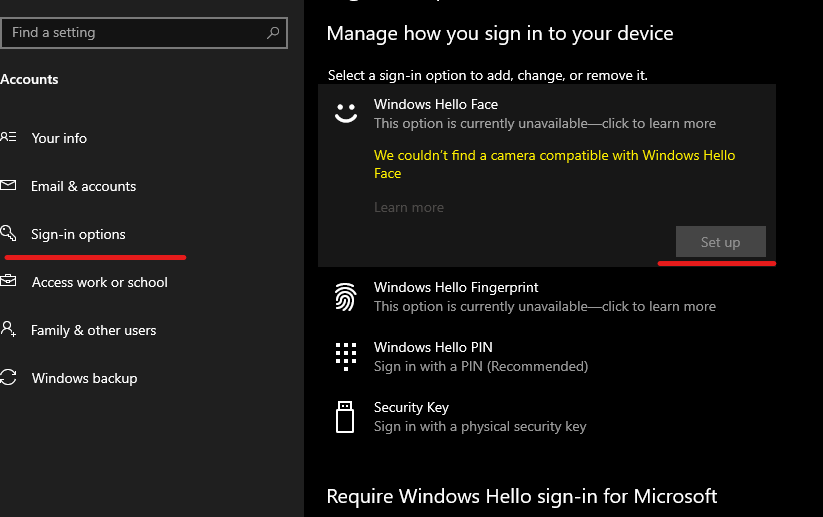Viewport: 823px width, 517px height.
Task: Click the Windows Hello Fingerprint icon
Action: click(346, 297)
